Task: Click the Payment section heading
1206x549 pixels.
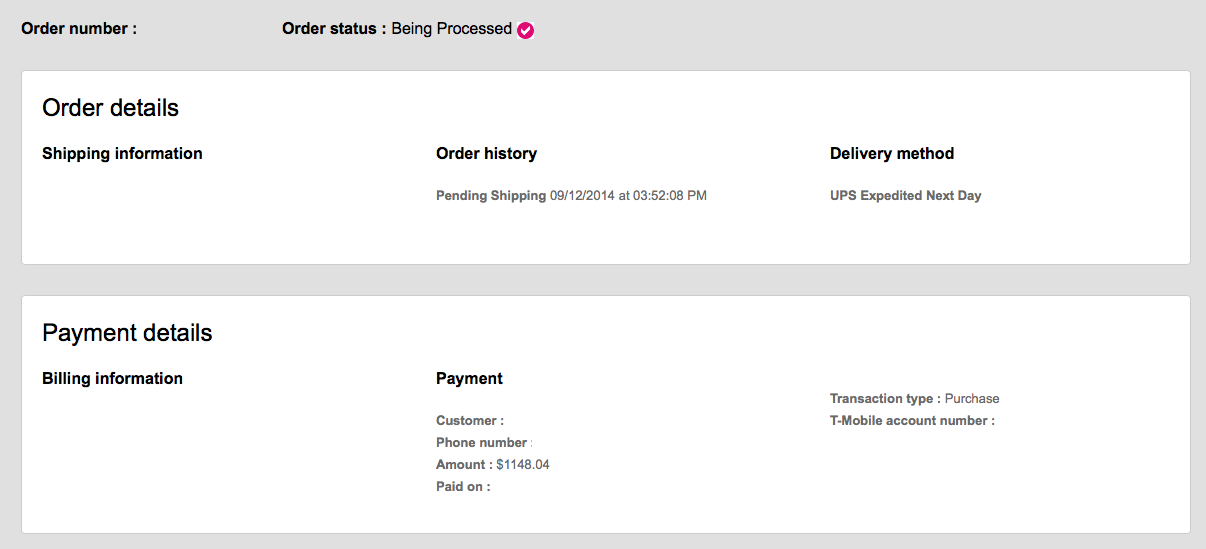Action: (469, 378)
